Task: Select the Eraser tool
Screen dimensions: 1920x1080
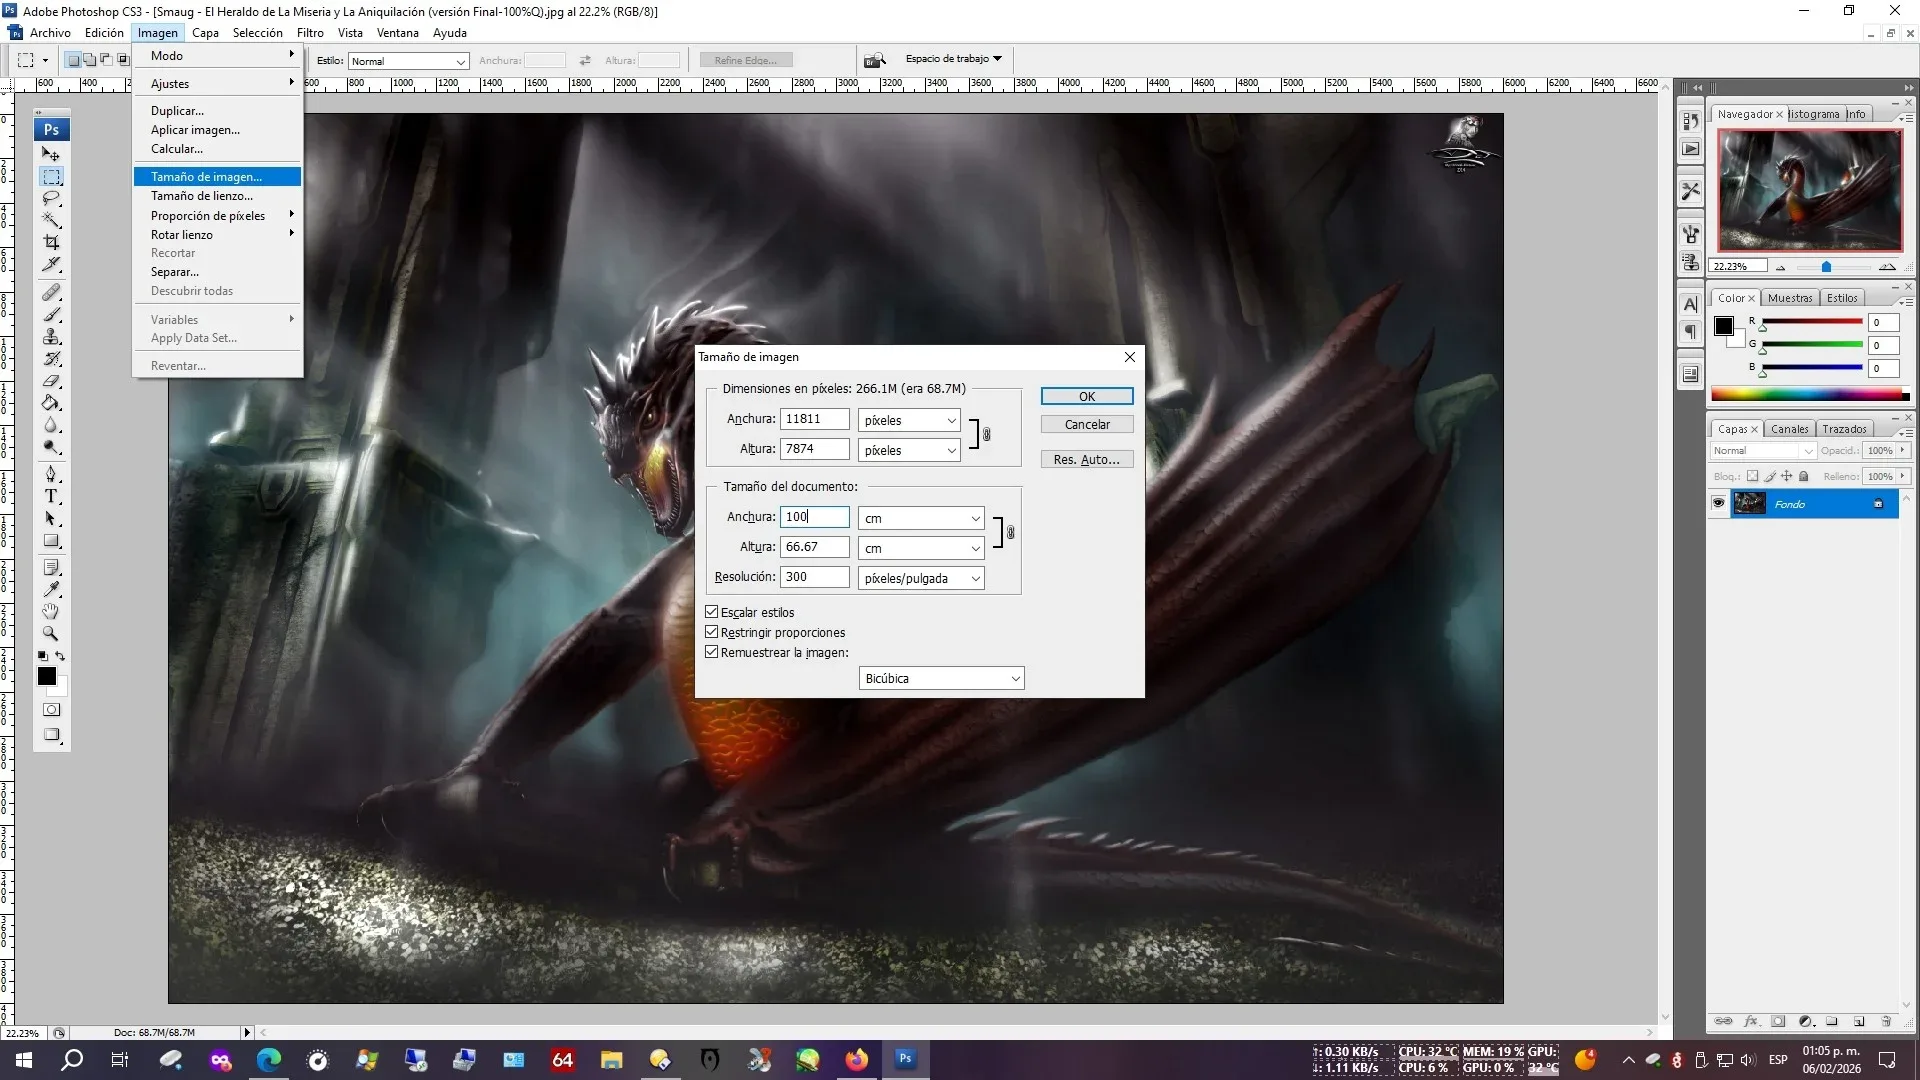Action: coord(51,381)
